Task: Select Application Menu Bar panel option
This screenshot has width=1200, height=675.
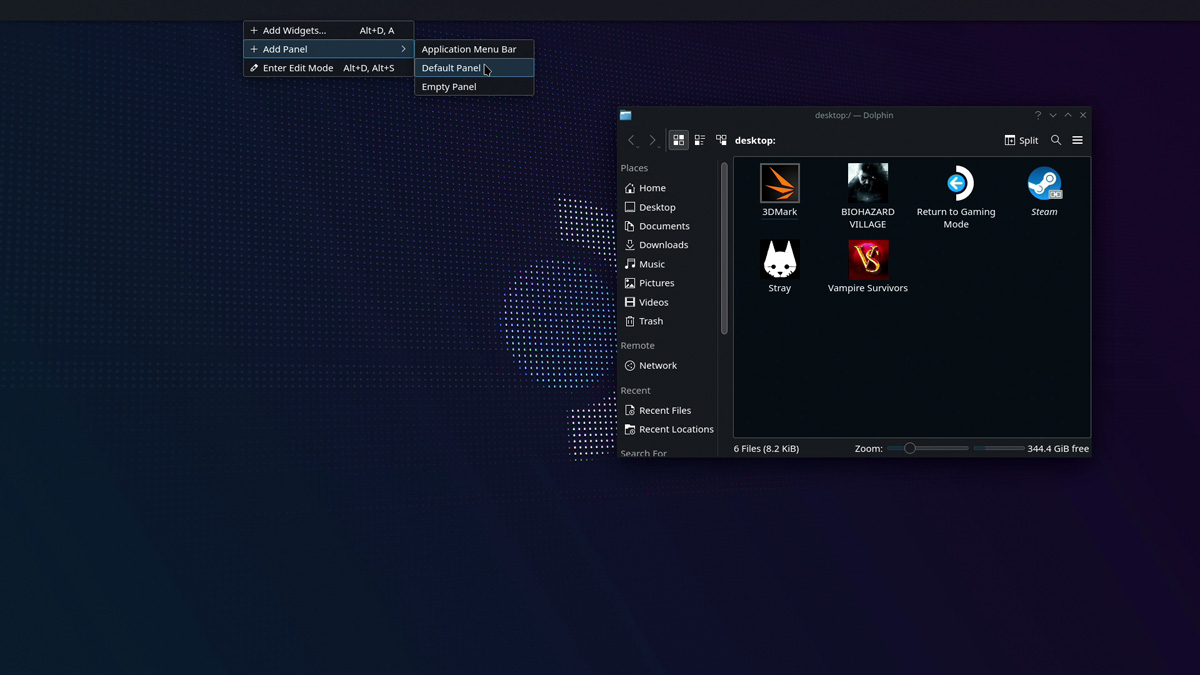Action: coord(474,49)
